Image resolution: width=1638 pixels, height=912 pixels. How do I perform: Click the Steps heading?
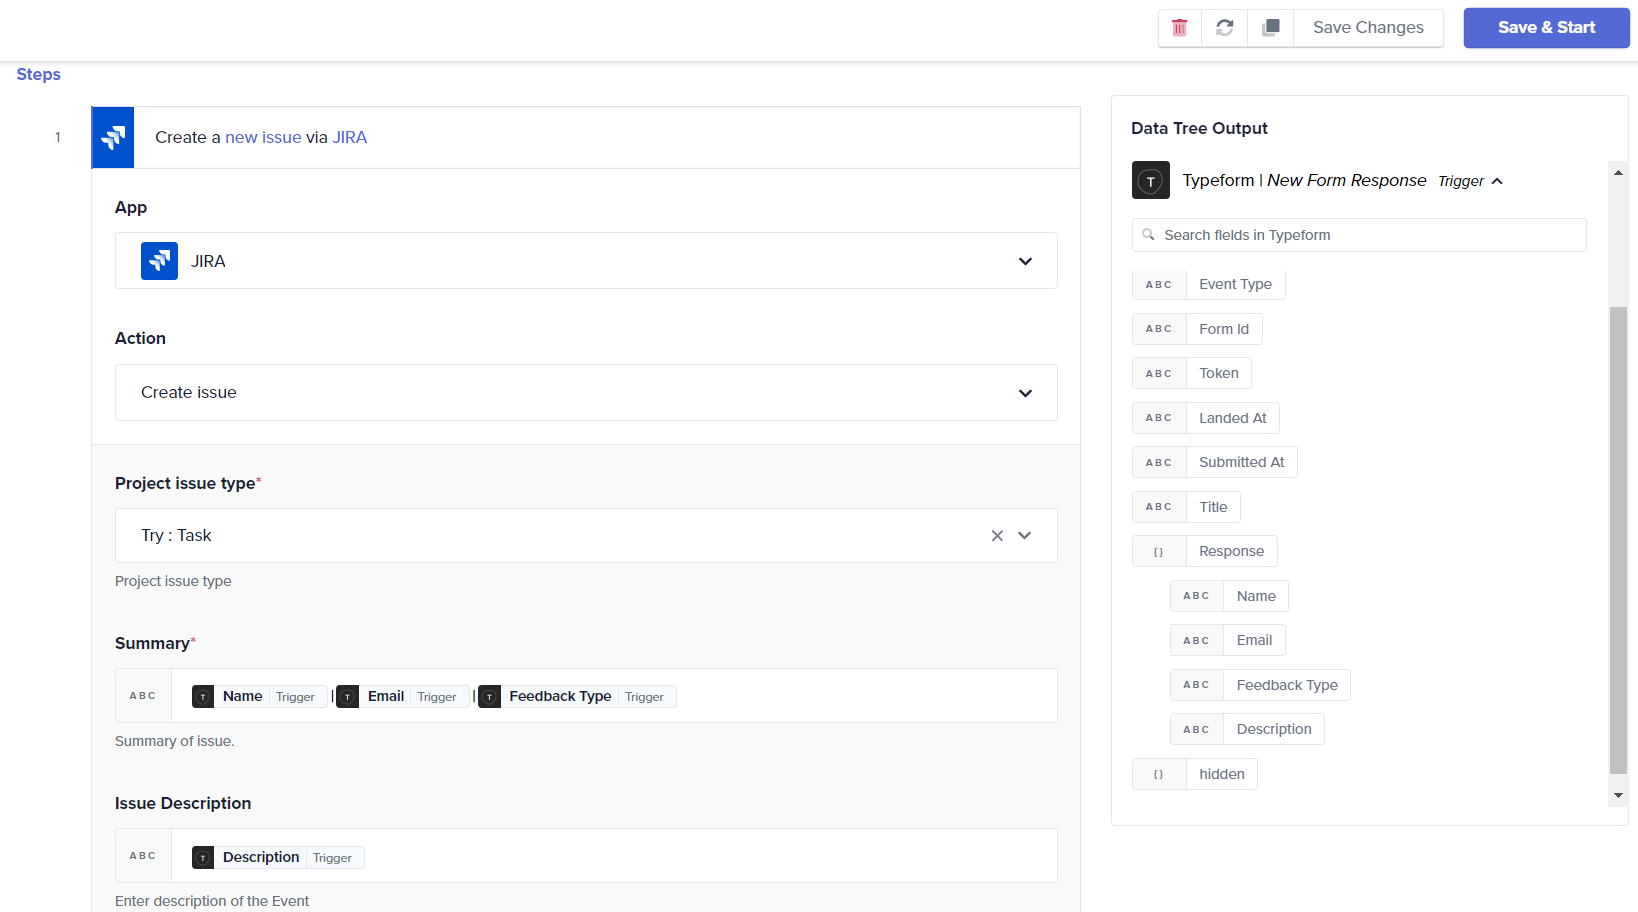pos(39,75)
